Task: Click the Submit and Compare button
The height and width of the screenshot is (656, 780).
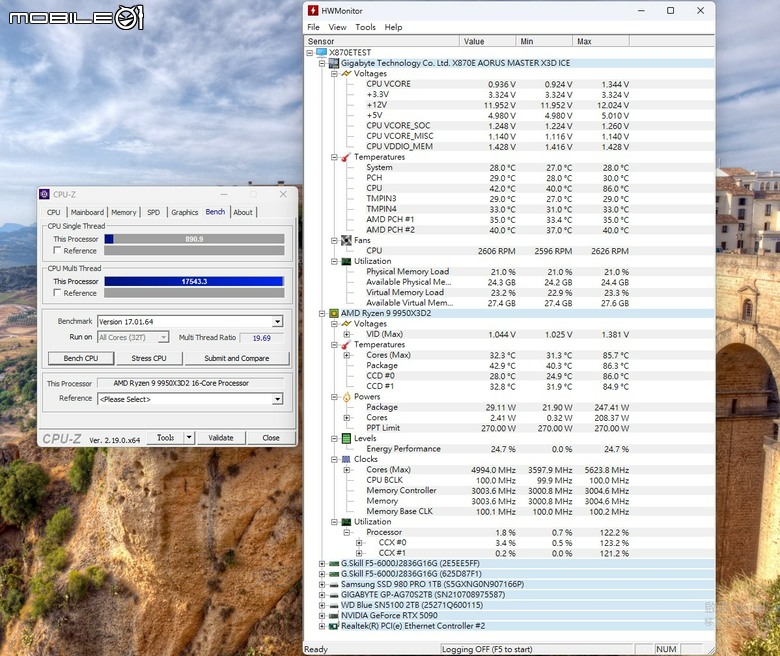Action: 237,358
